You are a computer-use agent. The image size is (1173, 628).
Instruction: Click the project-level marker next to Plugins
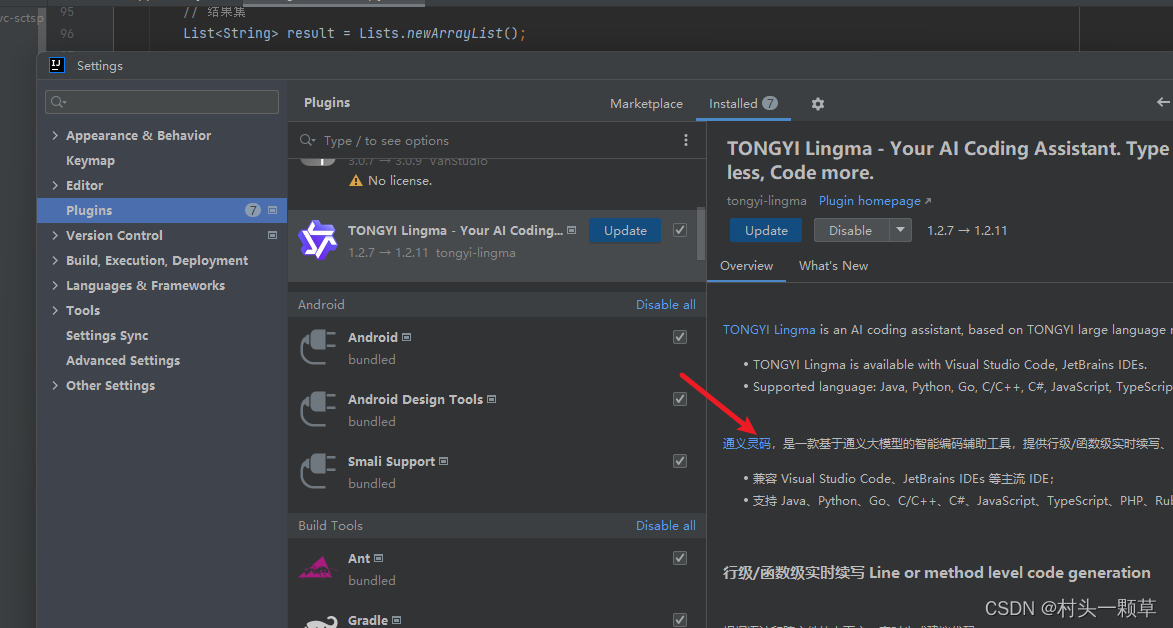coord(272,210)
